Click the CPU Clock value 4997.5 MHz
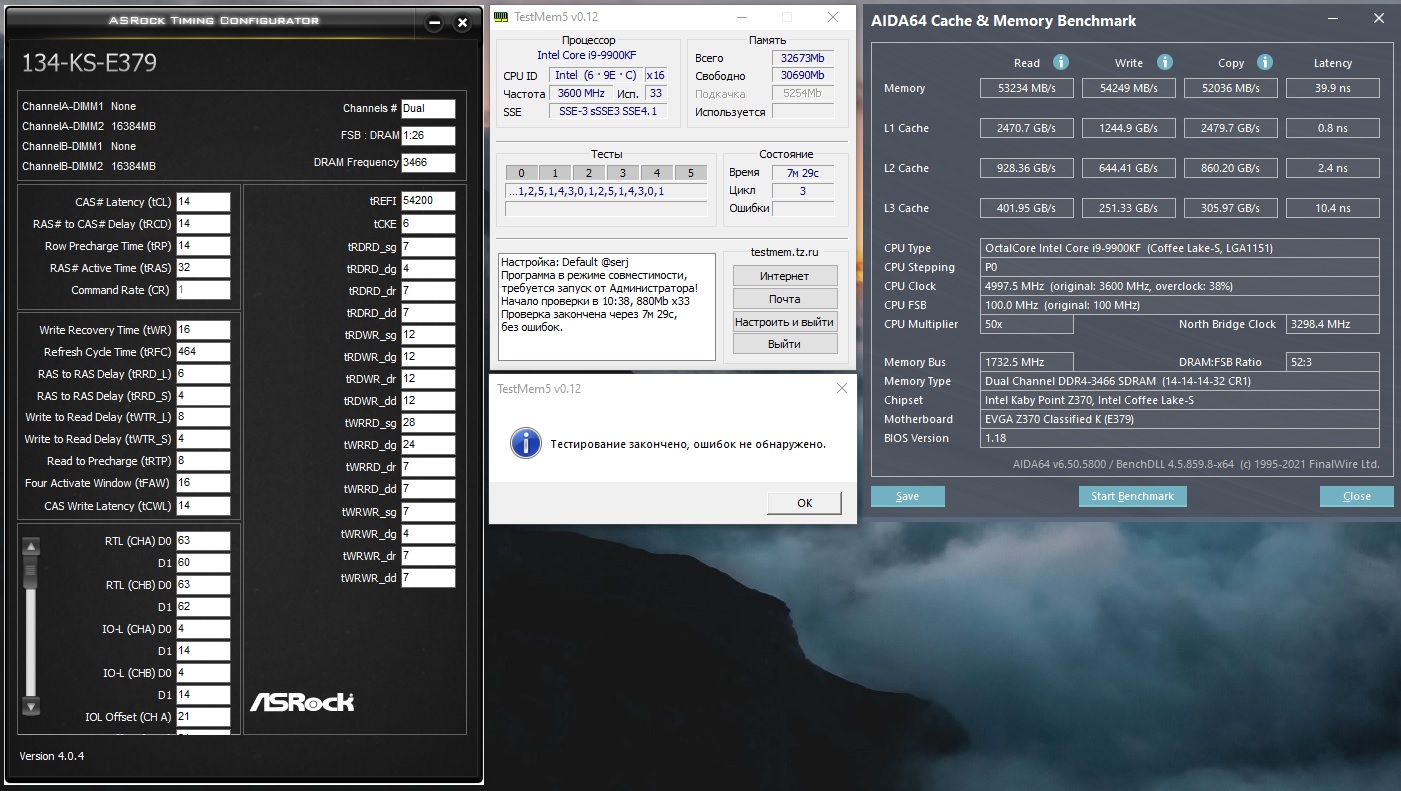 coord(1180,286)
